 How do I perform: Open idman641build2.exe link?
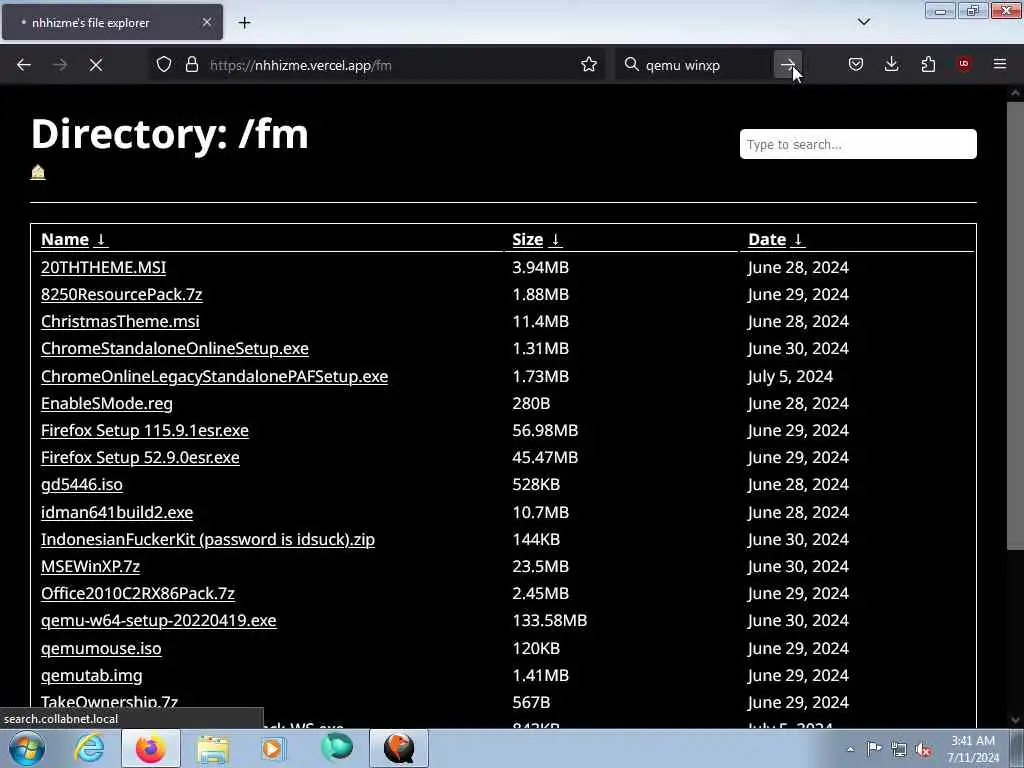[117, 512]
